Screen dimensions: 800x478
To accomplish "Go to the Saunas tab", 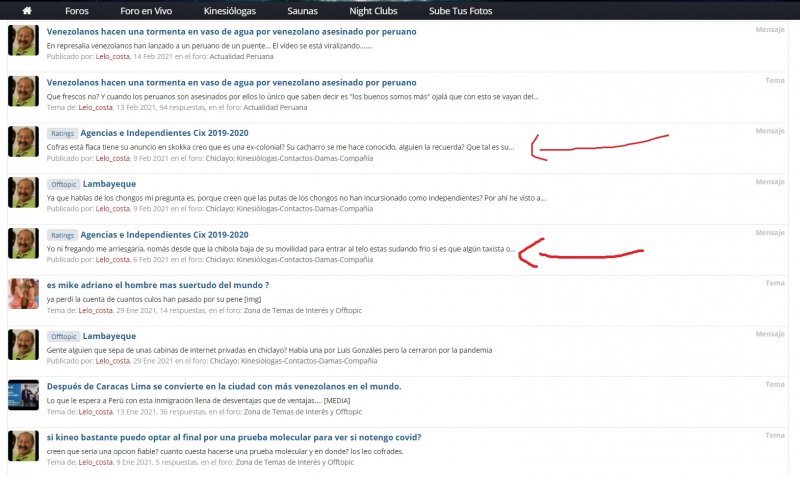I will pyautogui.click(x=302, y=10).
